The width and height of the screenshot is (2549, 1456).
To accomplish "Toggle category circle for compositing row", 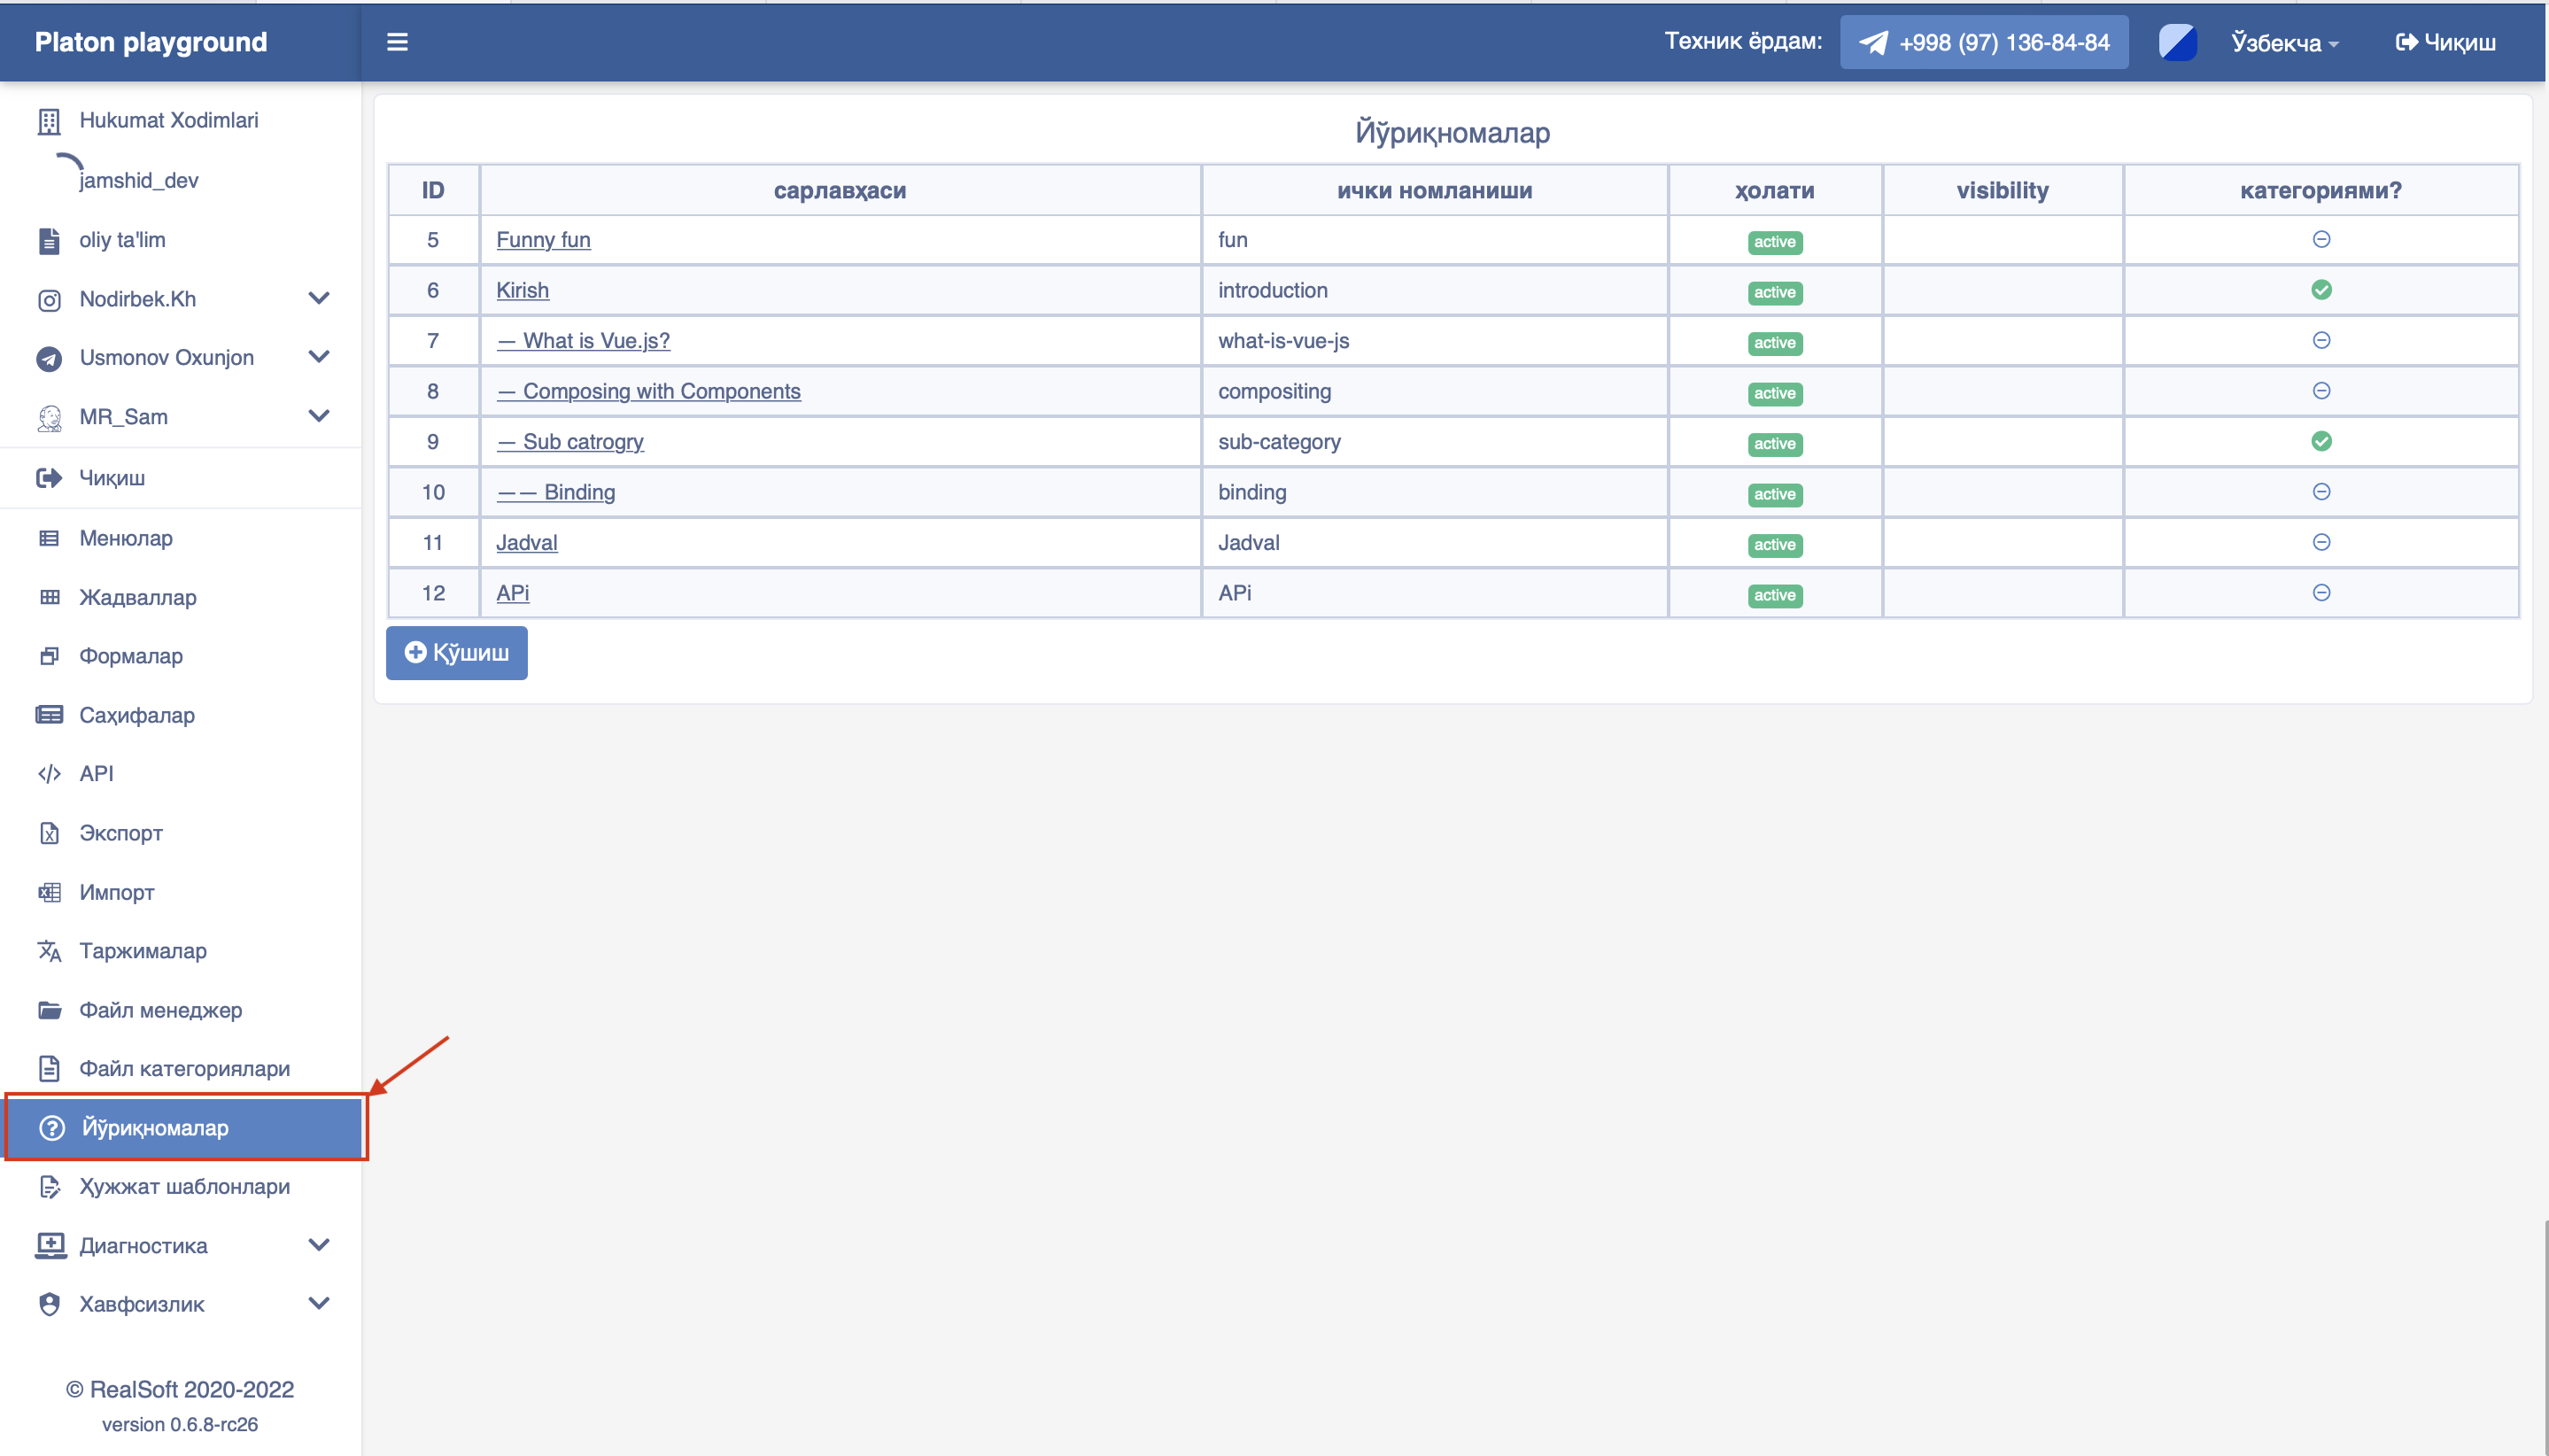I will tap(2321, 391).
